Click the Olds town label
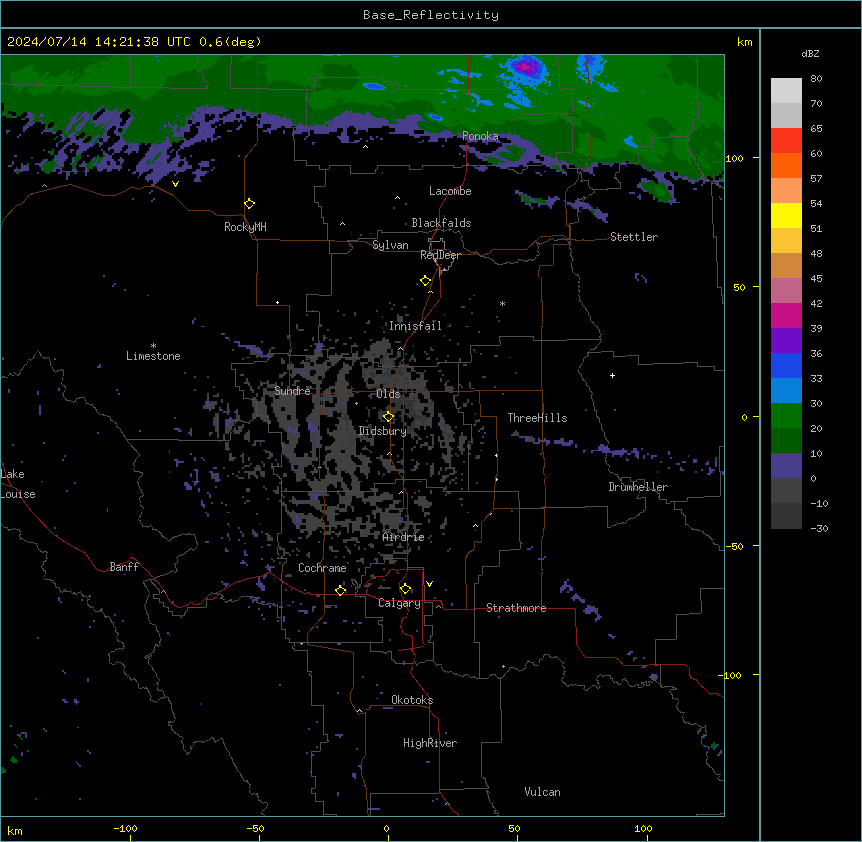The height and width of the screenshot is (842, 862). [388, 394]
